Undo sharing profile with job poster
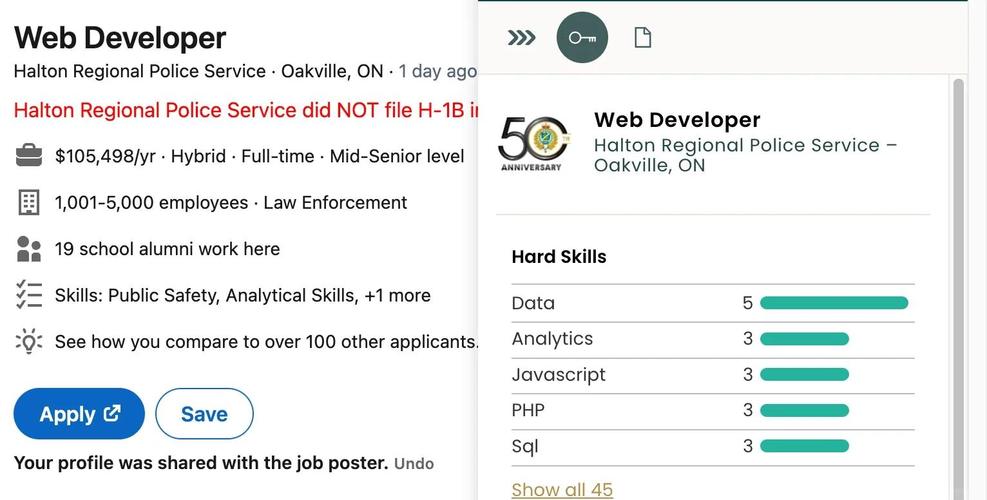The image size is (987, 500). point(414,464)
